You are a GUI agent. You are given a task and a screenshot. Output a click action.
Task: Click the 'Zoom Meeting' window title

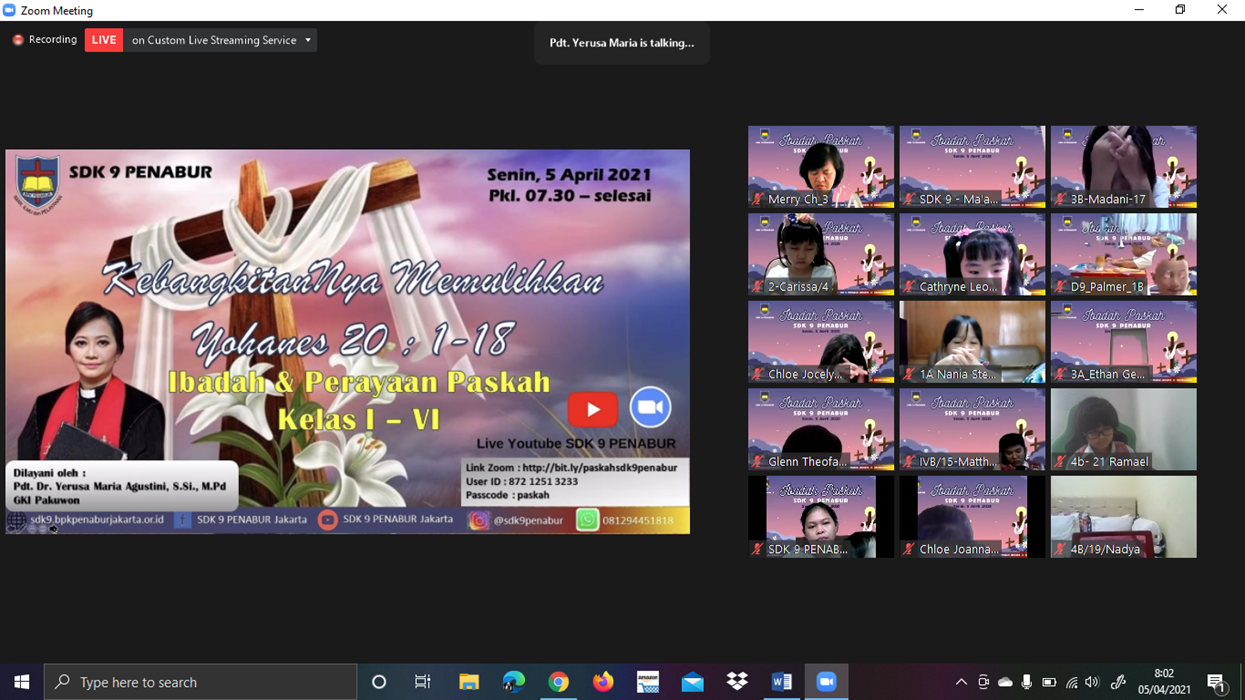tap(57, 10)
